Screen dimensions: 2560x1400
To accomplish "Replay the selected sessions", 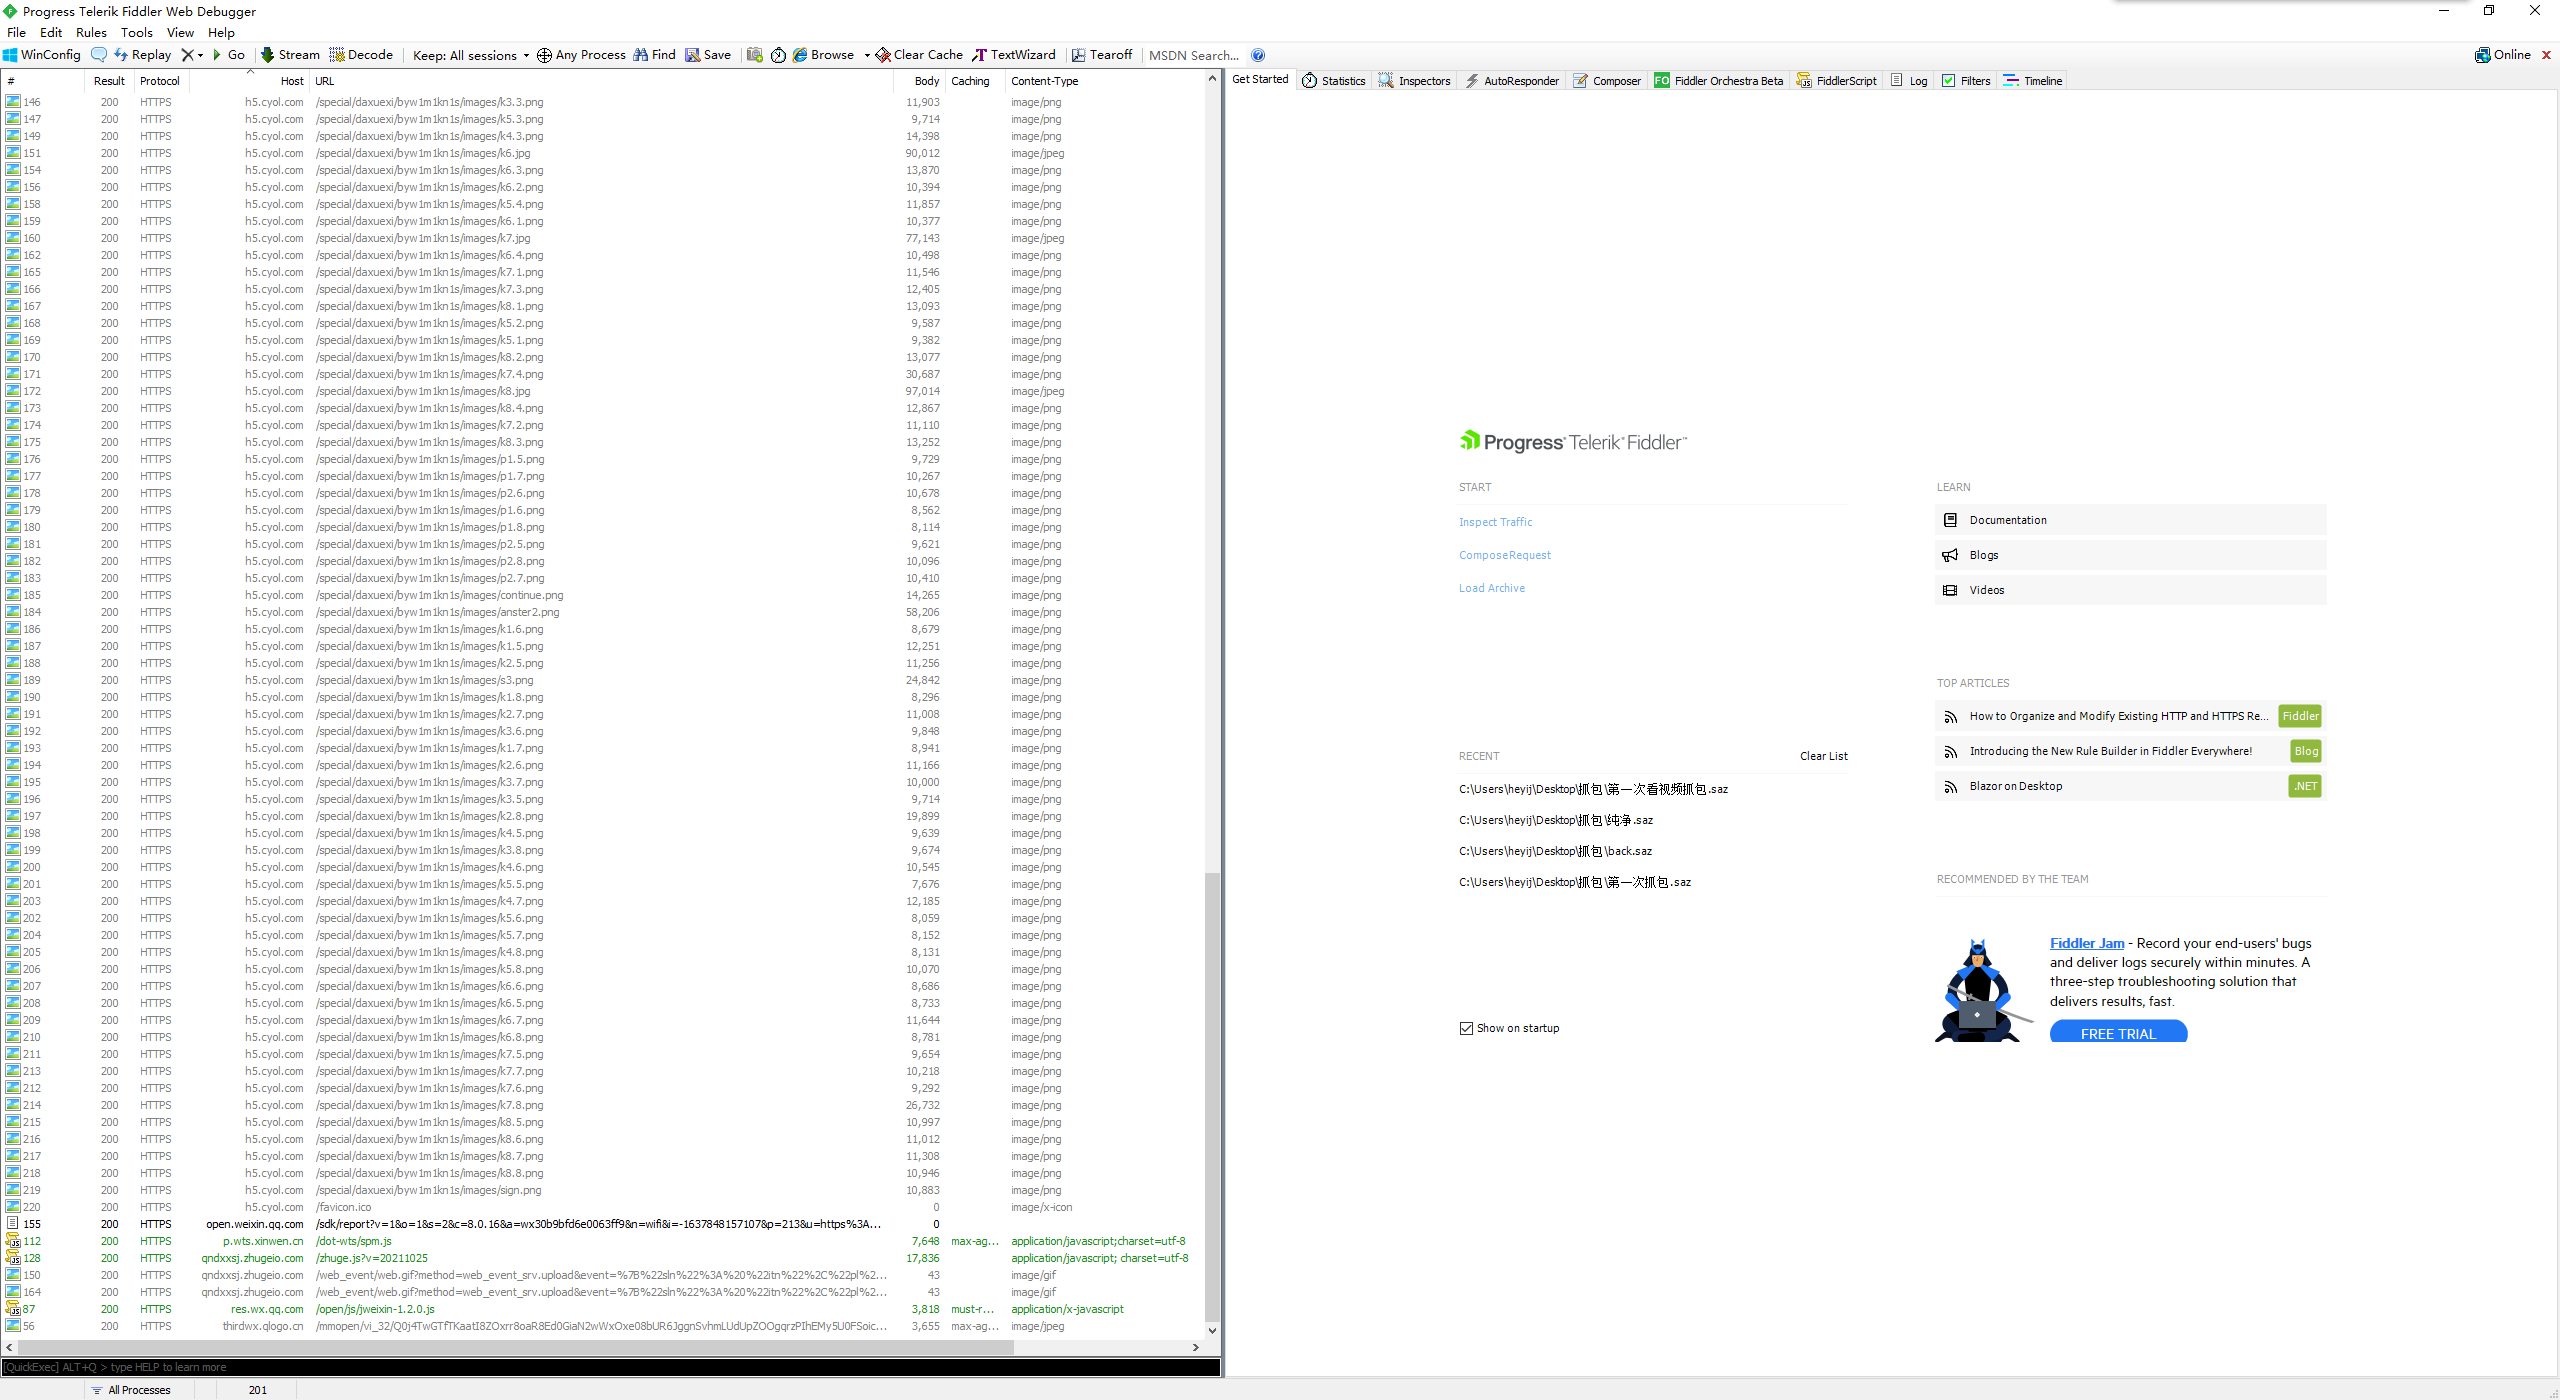I will pyautogui.click(x=142, y=55).
